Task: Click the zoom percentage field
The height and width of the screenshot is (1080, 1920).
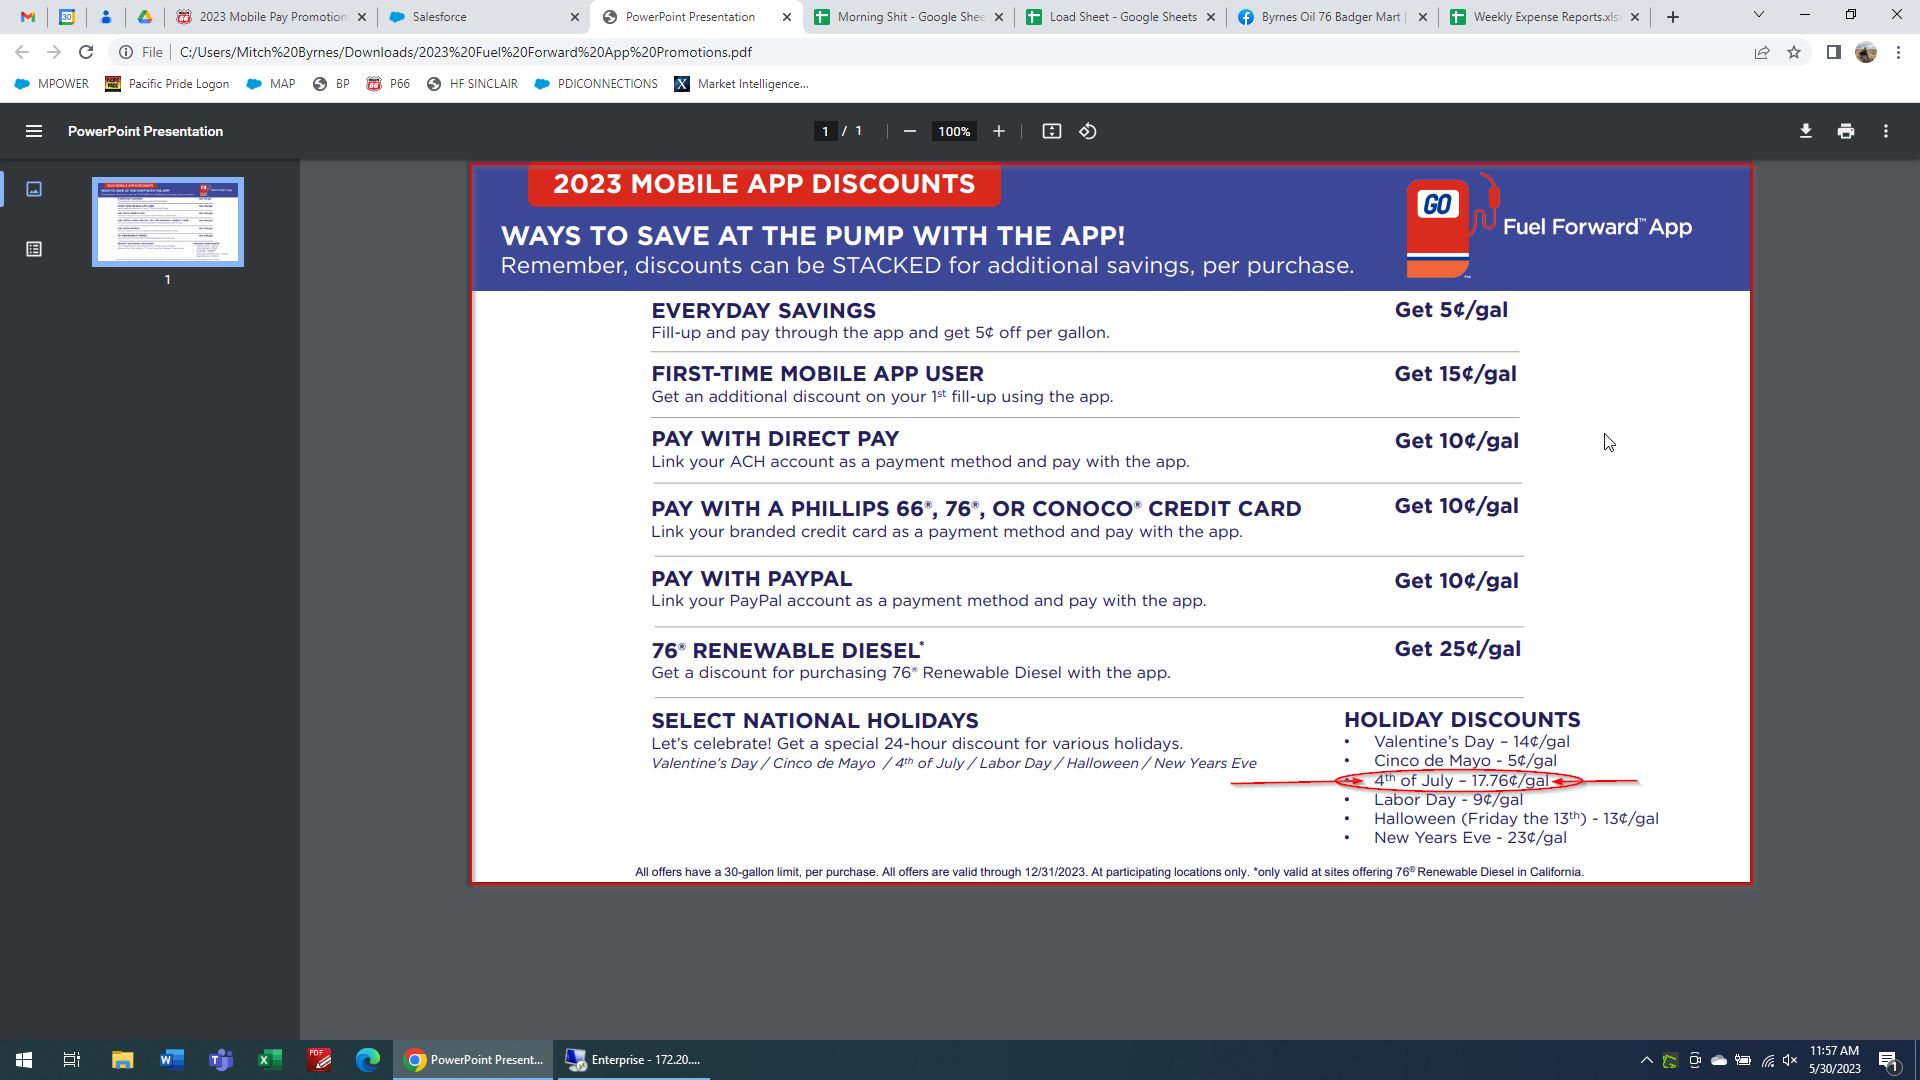Action: (x=954, y=131)
